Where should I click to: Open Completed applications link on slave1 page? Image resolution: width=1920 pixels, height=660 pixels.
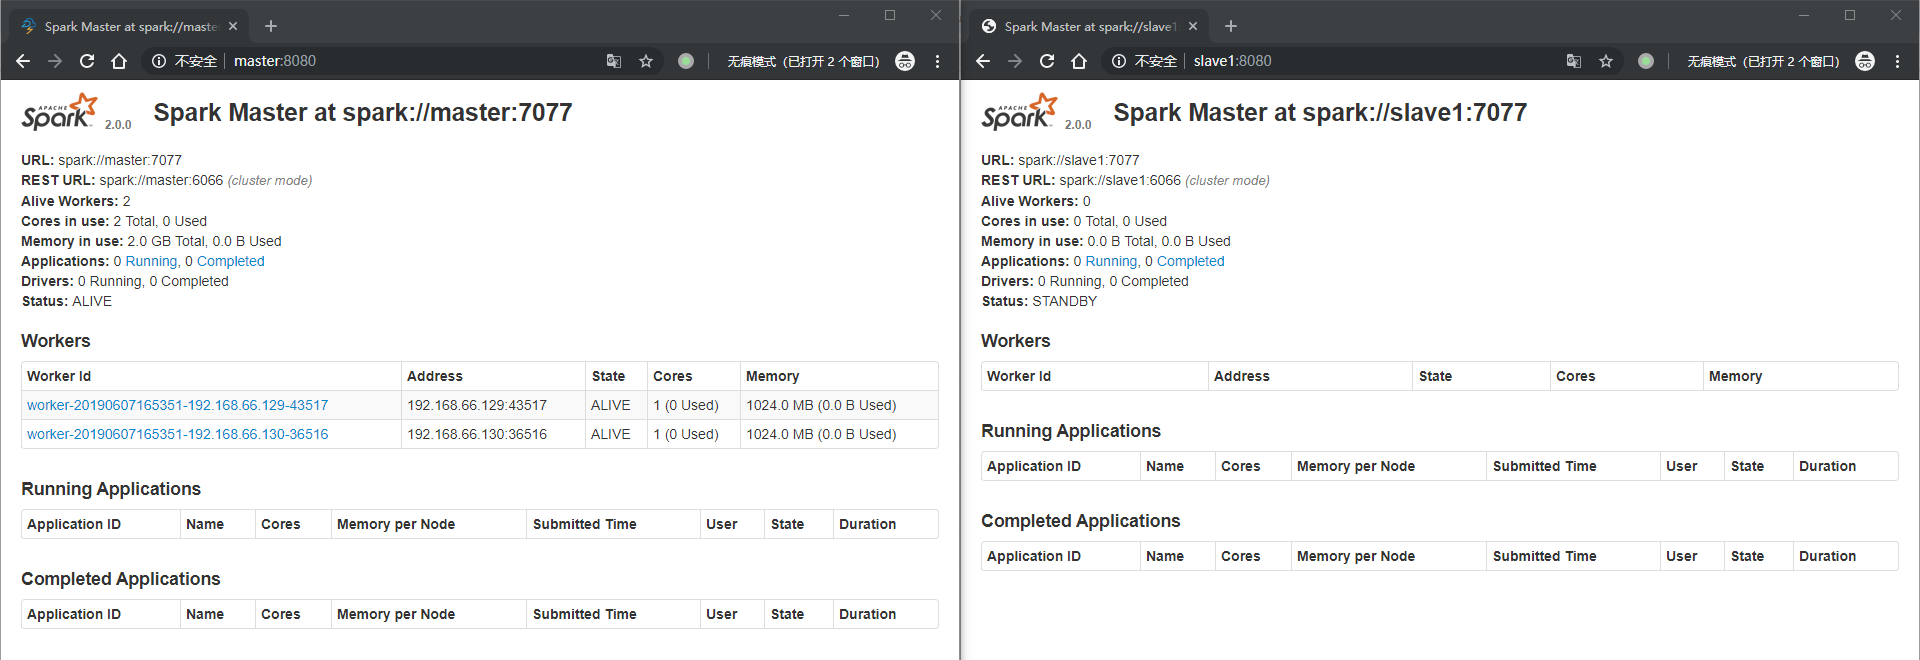click(x=1191, y=261)
